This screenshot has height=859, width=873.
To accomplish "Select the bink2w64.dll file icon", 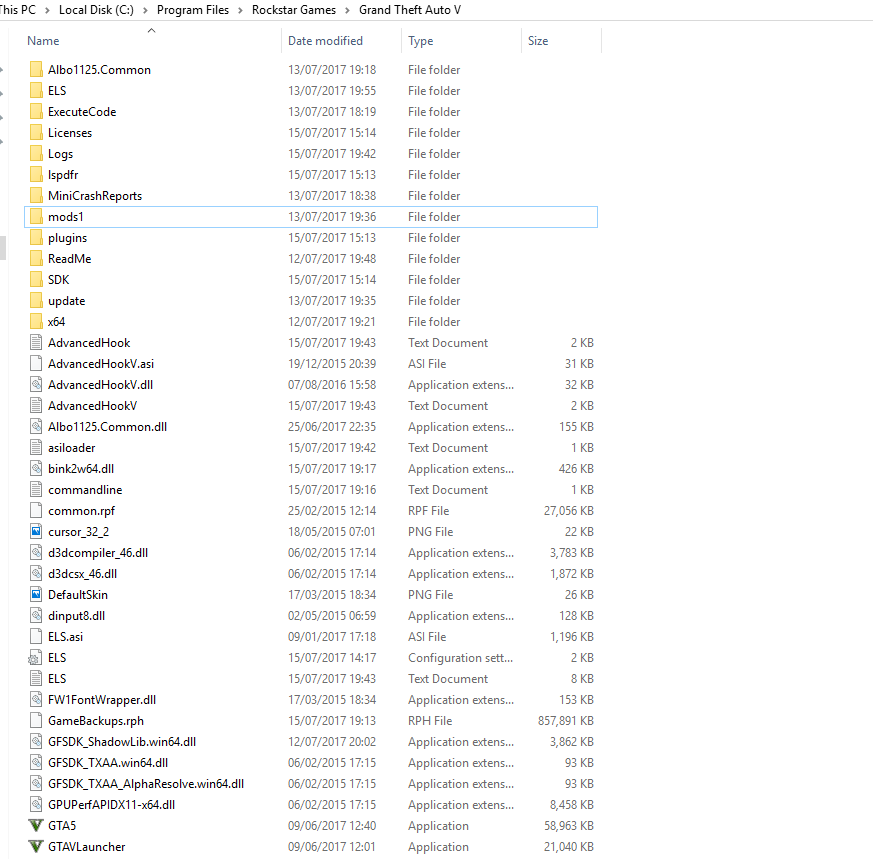I will [36, 469].
